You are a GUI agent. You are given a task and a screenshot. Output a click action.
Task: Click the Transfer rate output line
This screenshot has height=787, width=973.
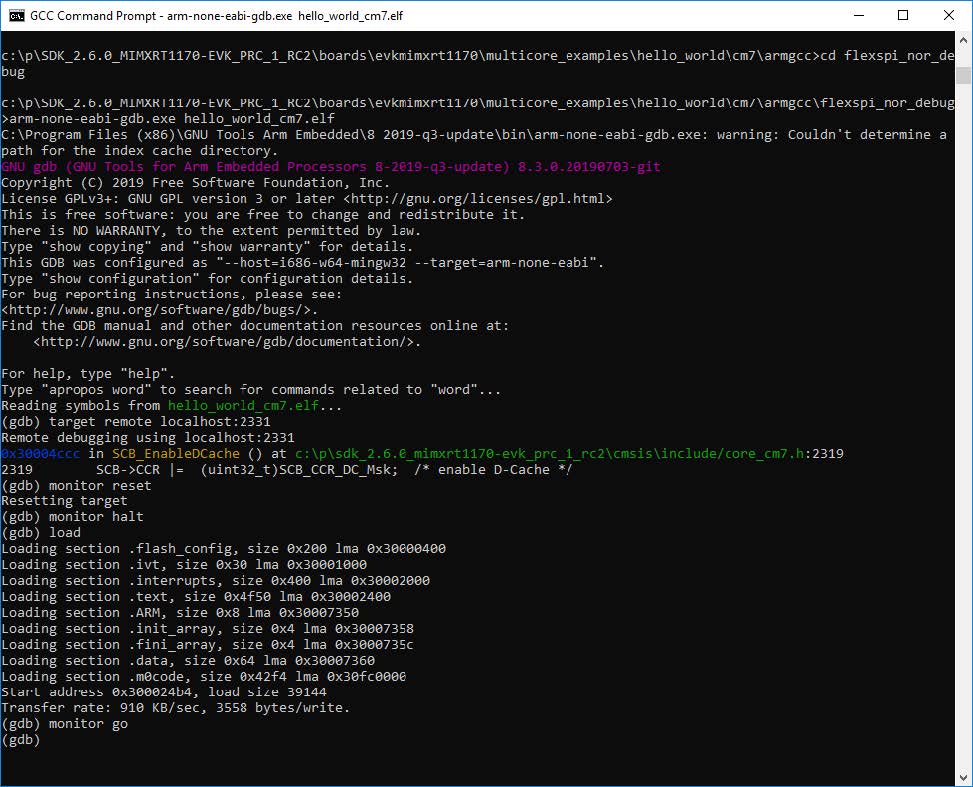point(175,708)
